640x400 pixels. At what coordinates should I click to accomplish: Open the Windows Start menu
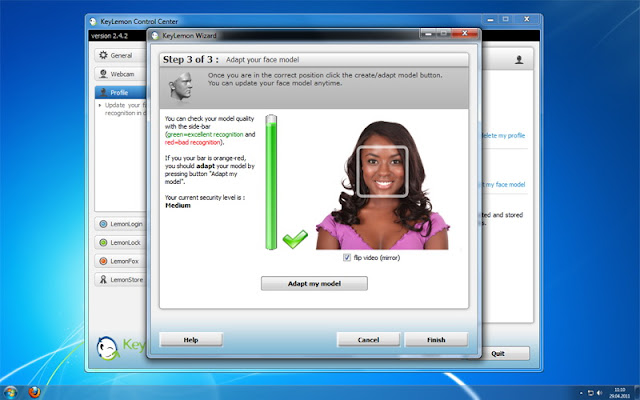(11, 393)
